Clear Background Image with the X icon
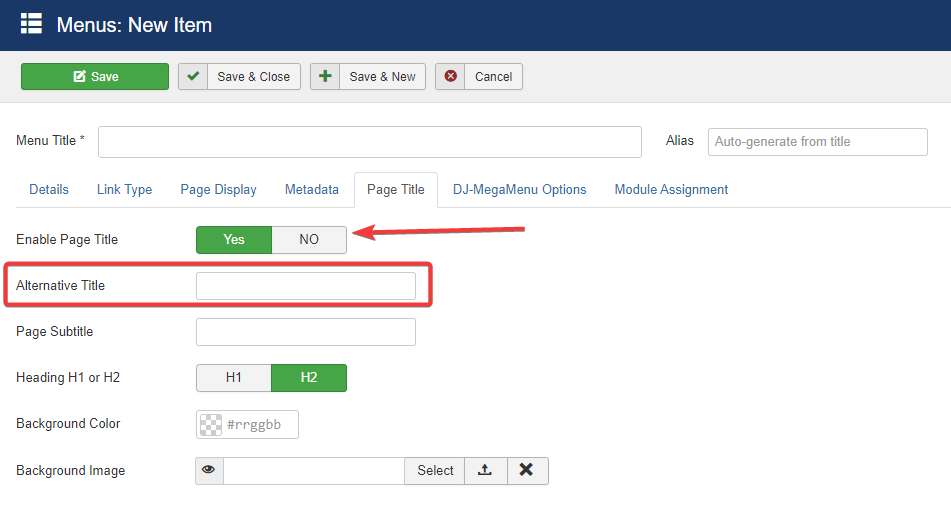The image size is (951, 509). [527, 471]
